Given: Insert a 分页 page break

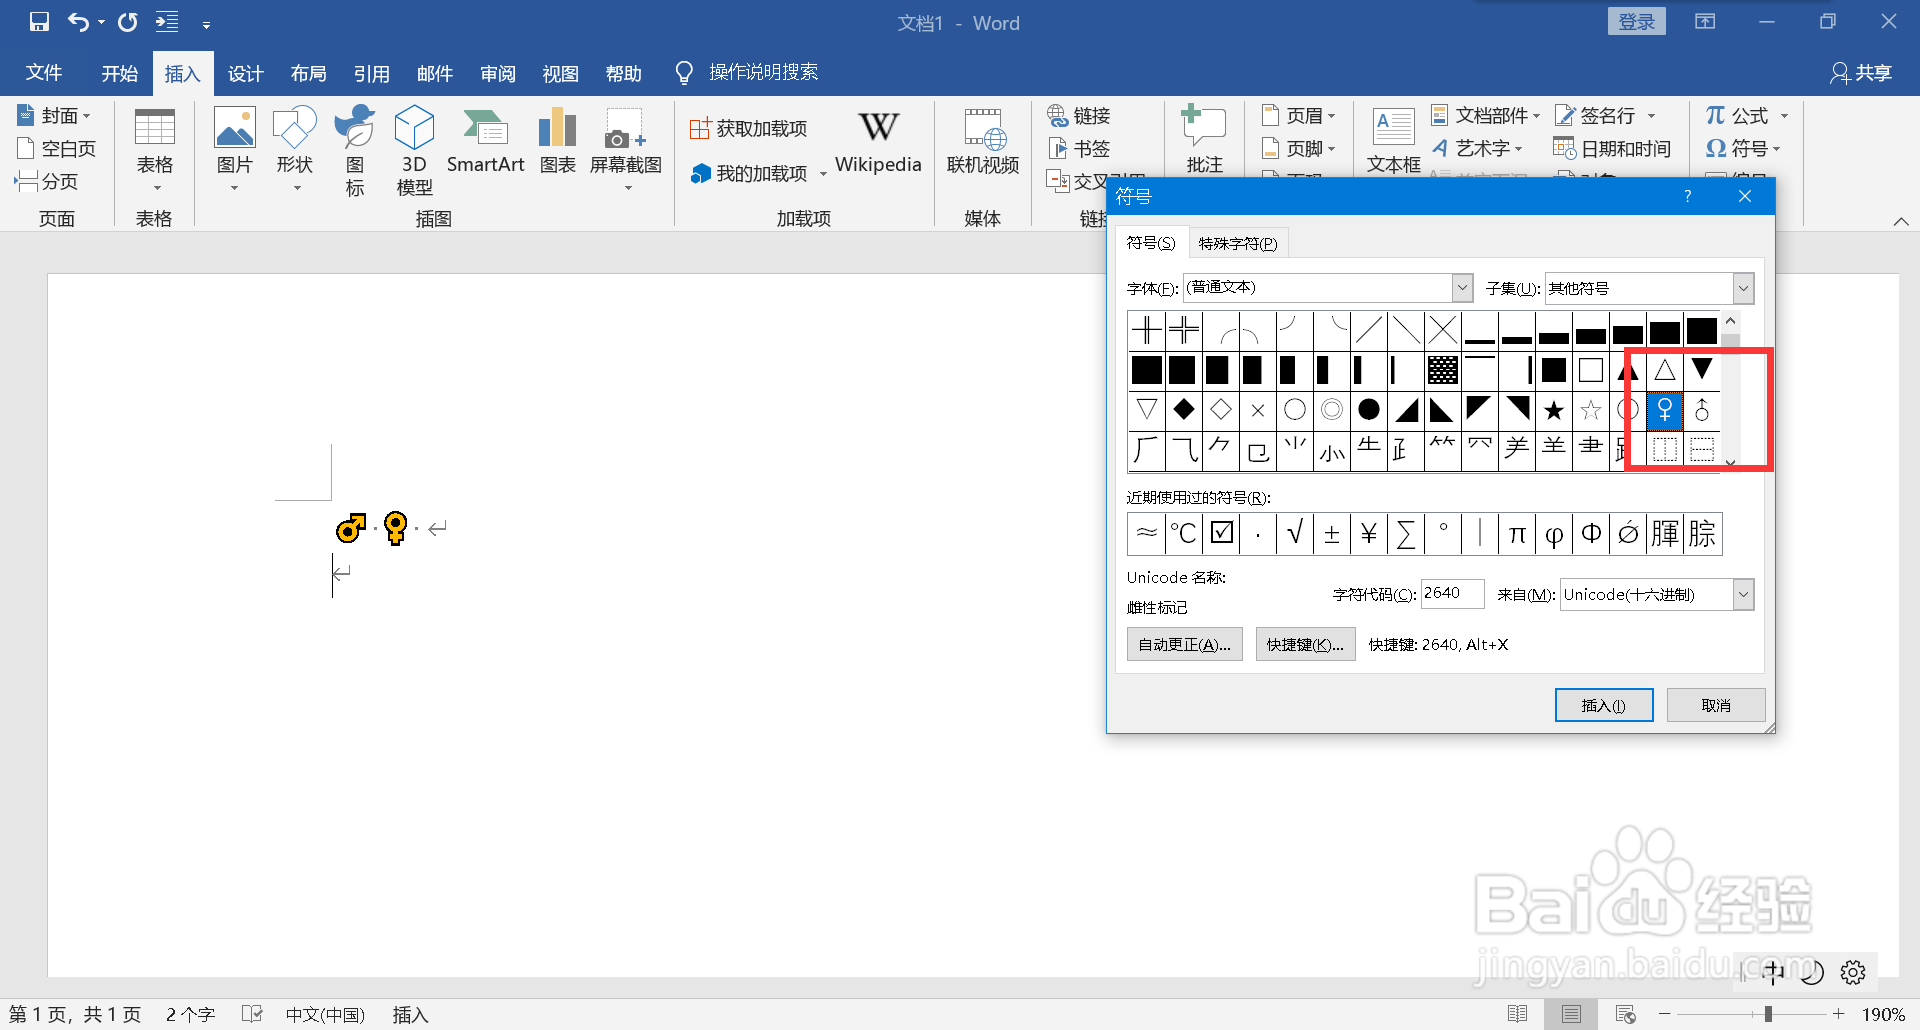Looking at the screenshot, I should click(x=47, y=181).
